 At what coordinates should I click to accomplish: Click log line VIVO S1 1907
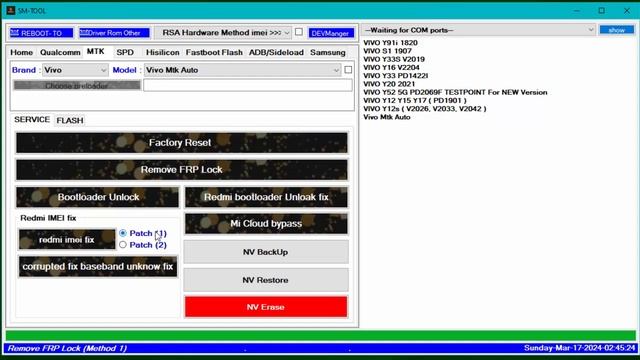tap(387, 51)
